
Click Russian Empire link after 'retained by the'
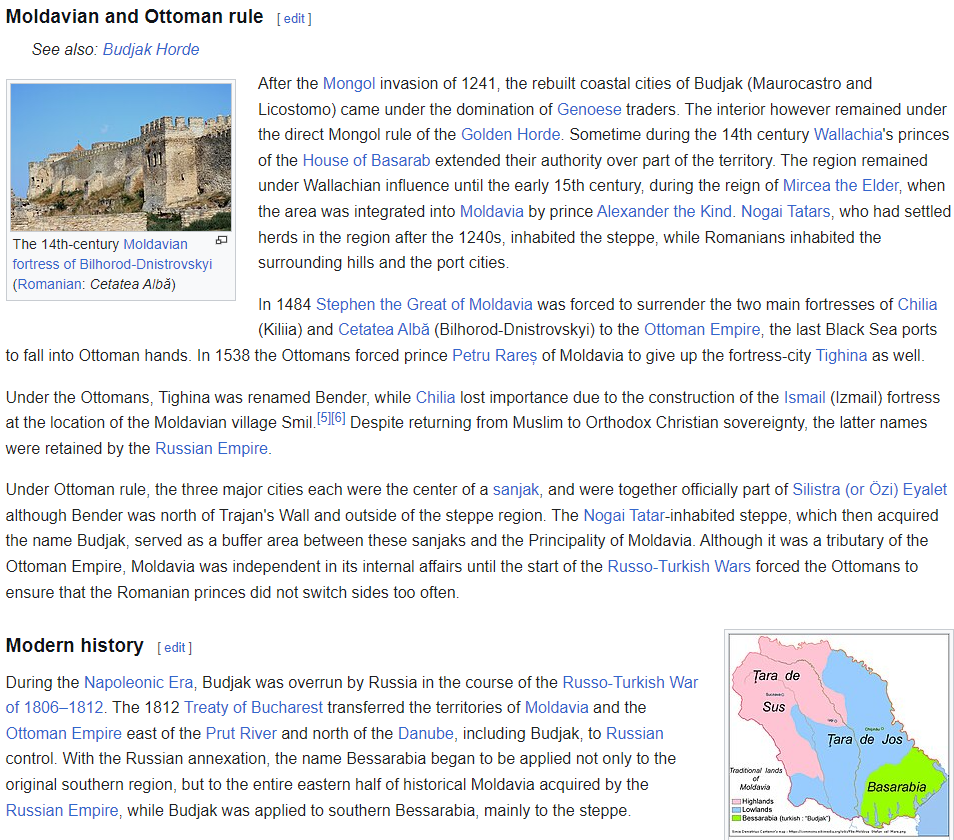(212, 449)
